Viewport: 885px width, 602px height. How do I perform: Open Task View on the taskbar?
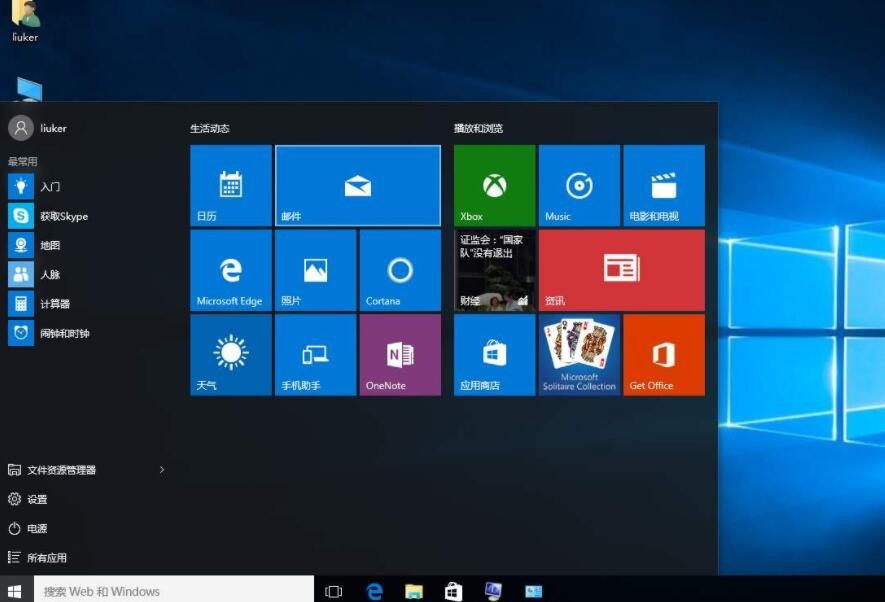point(334,591)
